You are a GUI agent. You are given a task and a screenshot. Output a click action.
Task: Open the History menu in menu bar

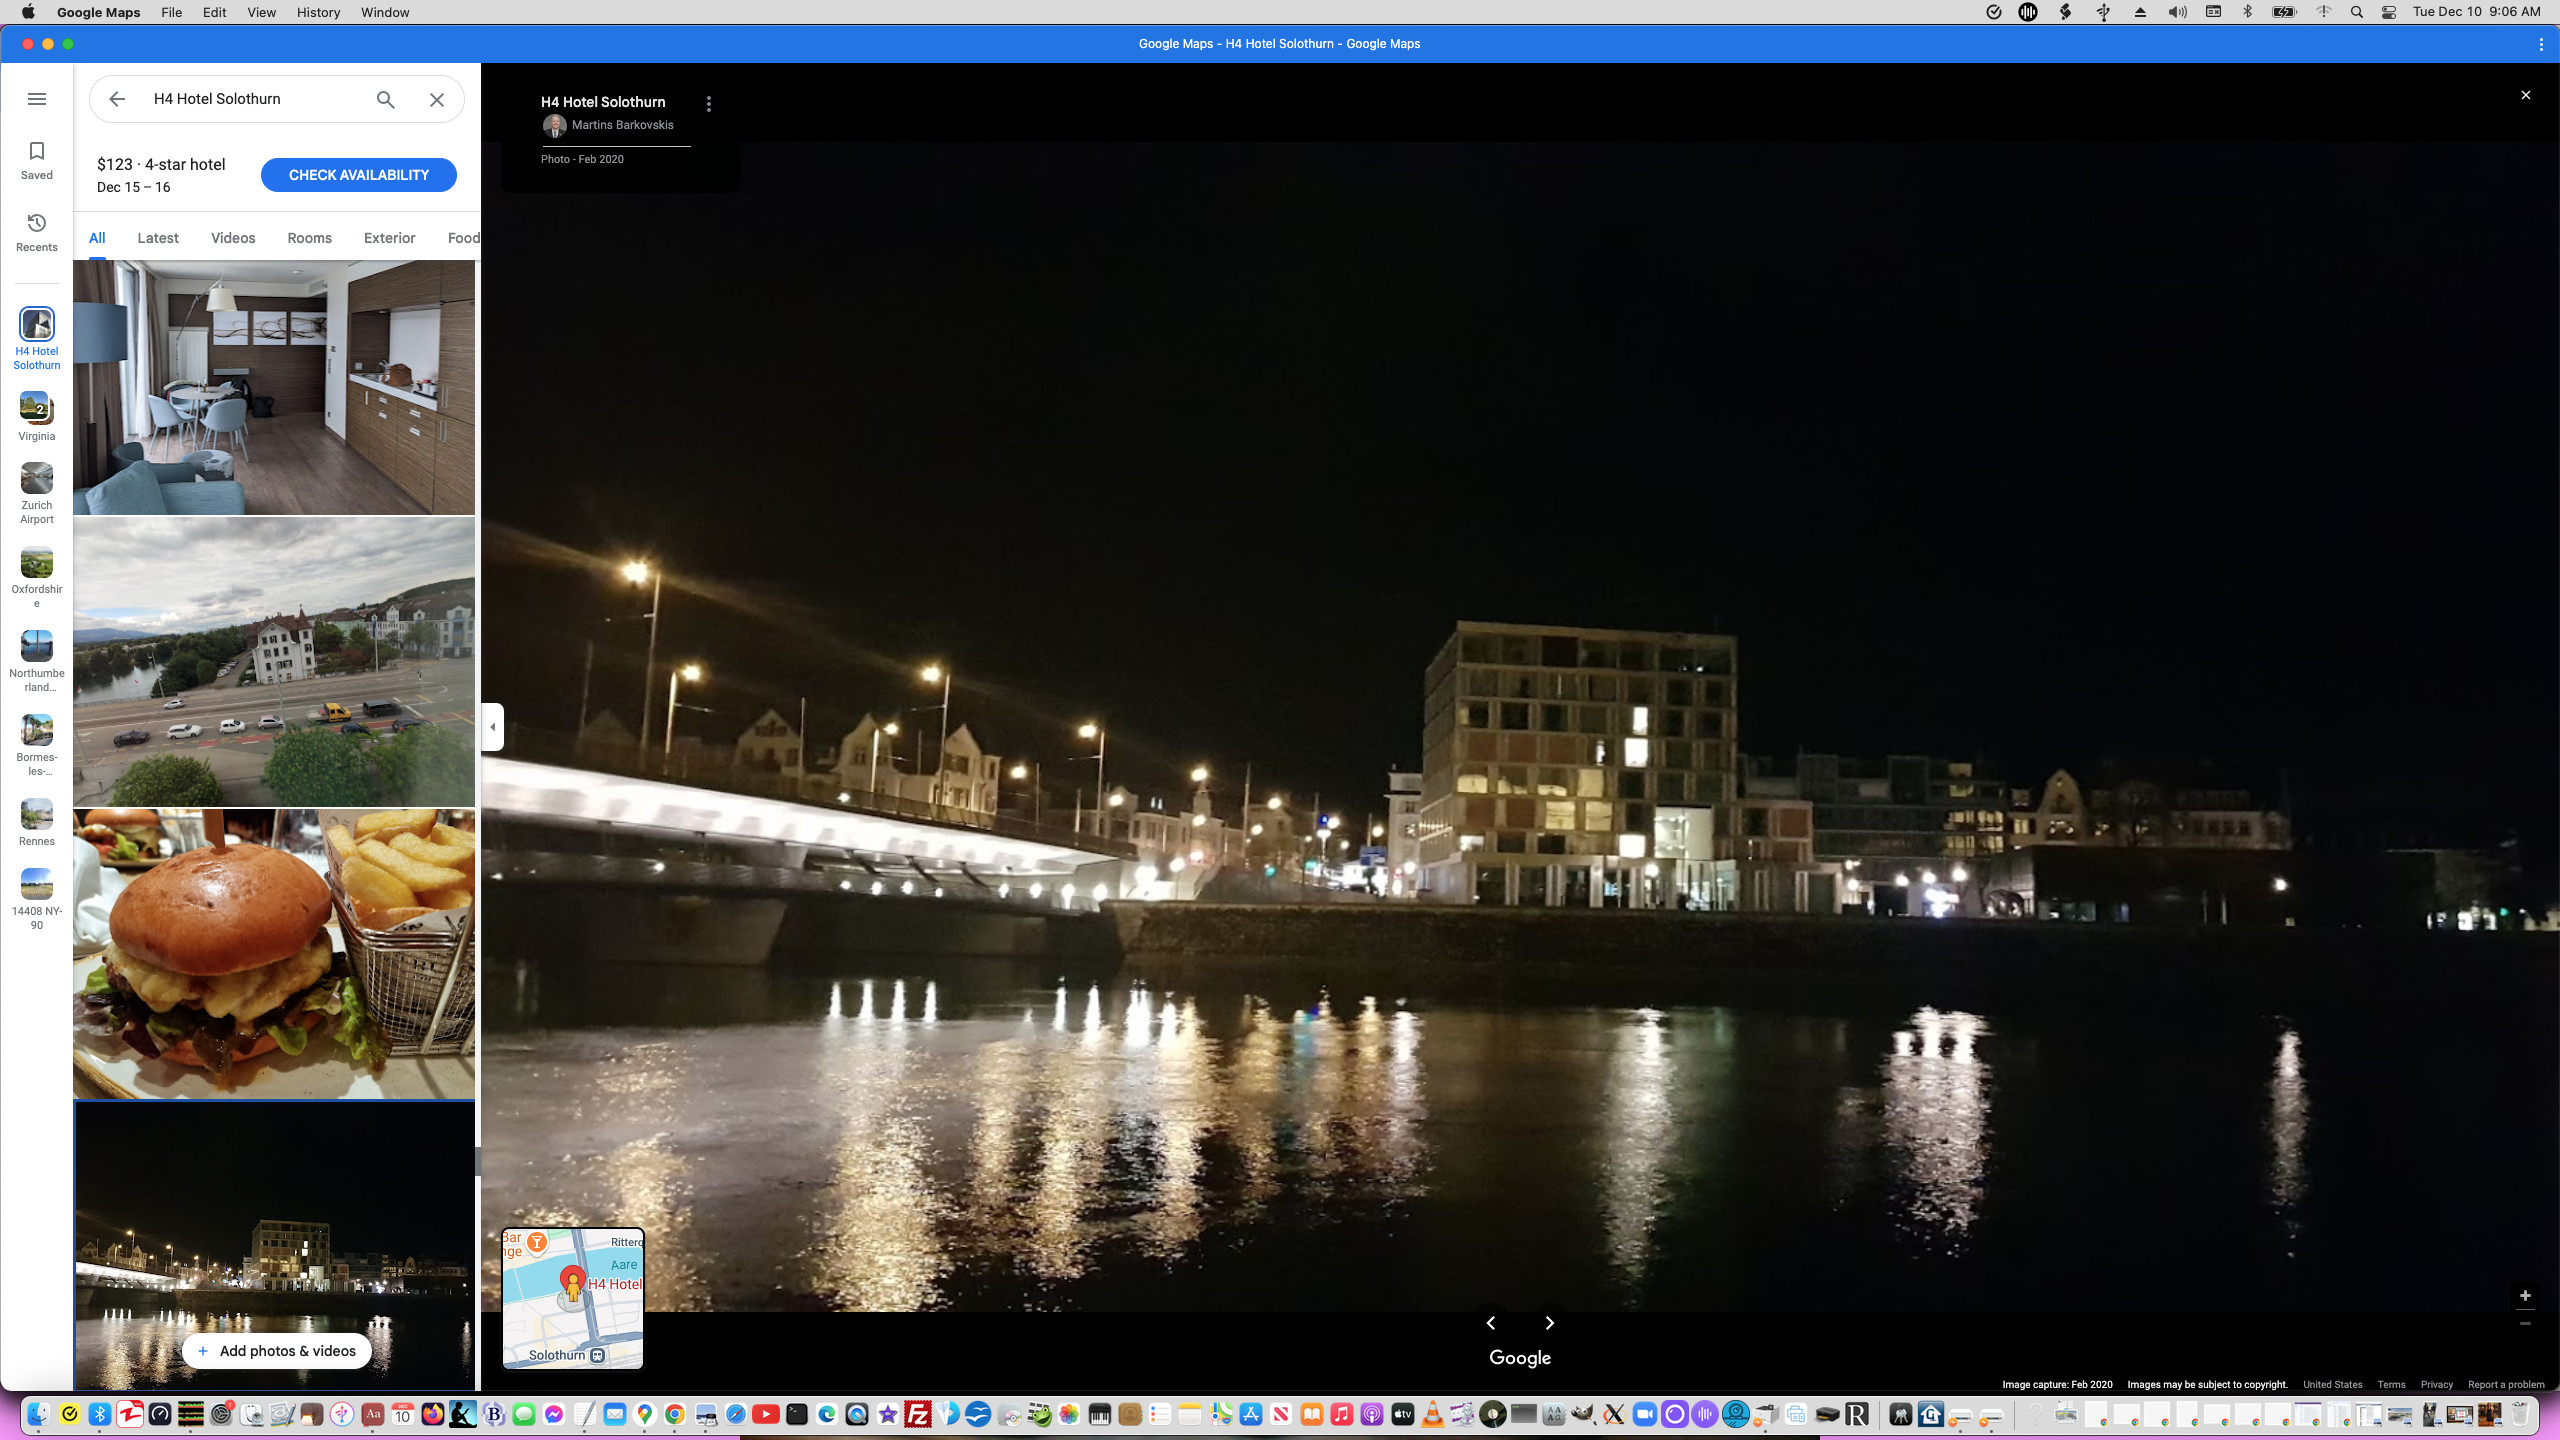(318, 12)
